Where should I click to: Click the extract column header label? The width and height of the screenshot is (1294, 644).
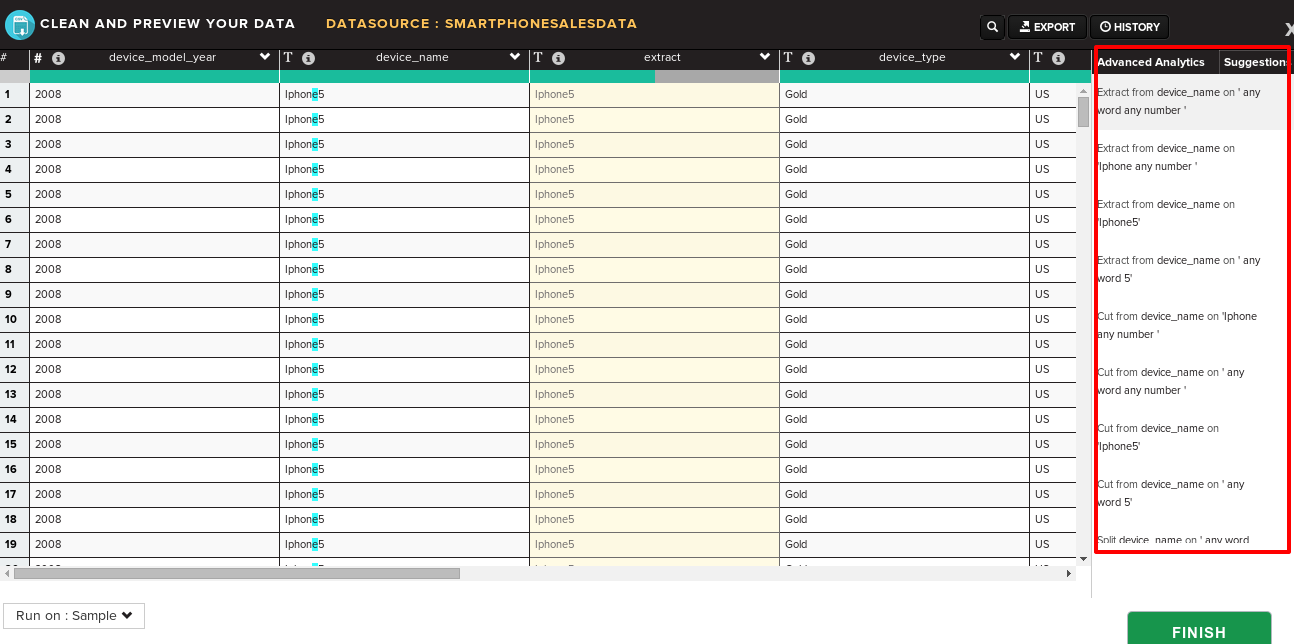point(662,57)
